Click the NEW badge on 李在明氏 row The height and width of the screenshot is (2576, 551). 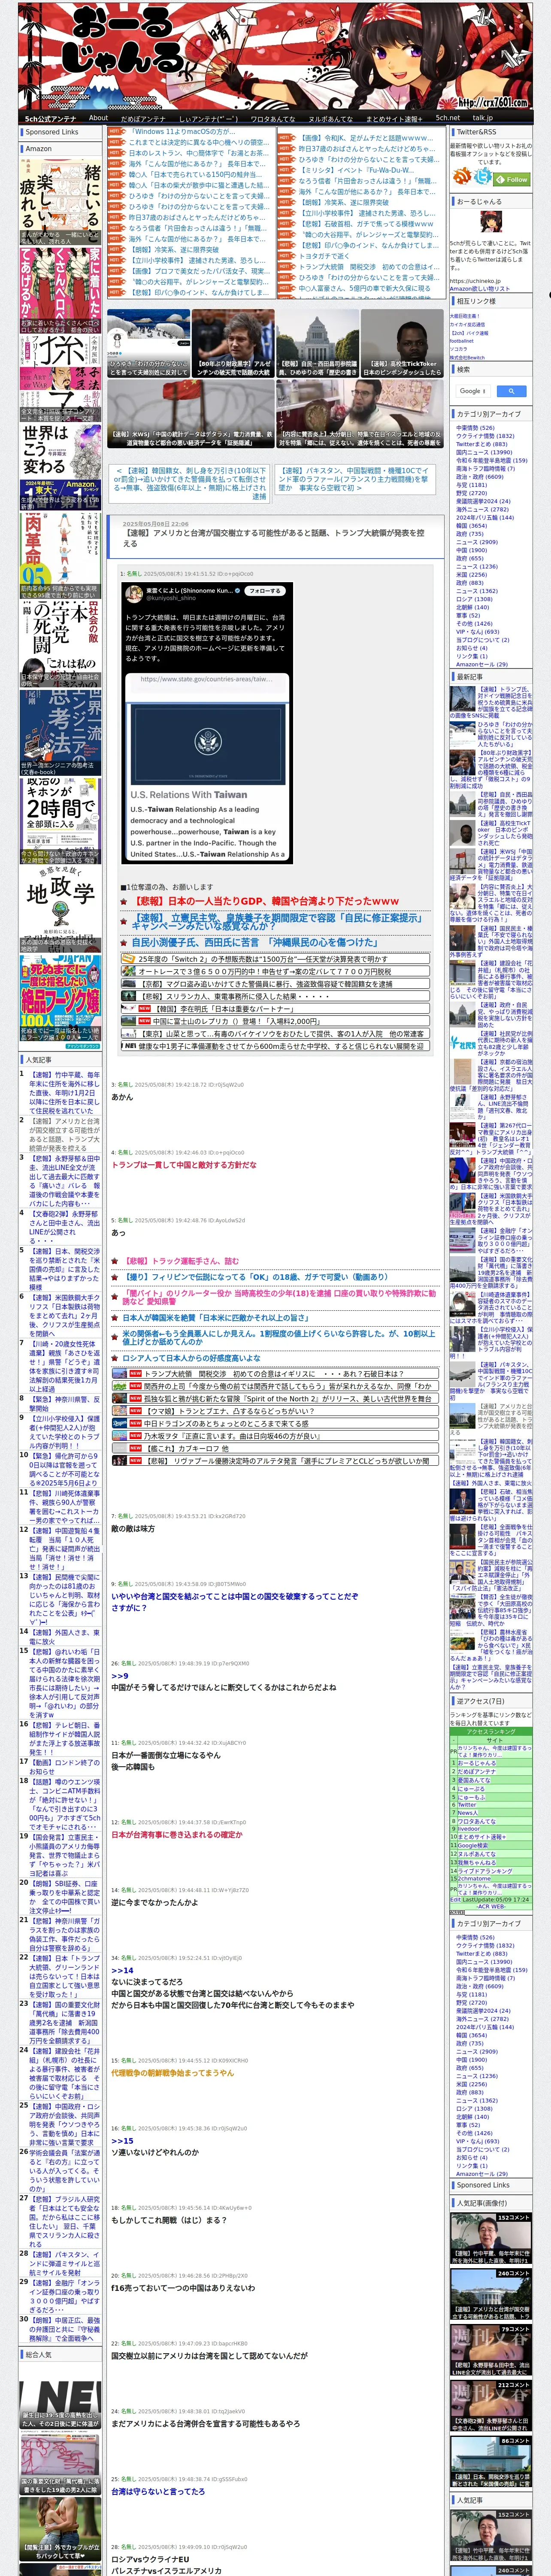tap(145, 1008)
